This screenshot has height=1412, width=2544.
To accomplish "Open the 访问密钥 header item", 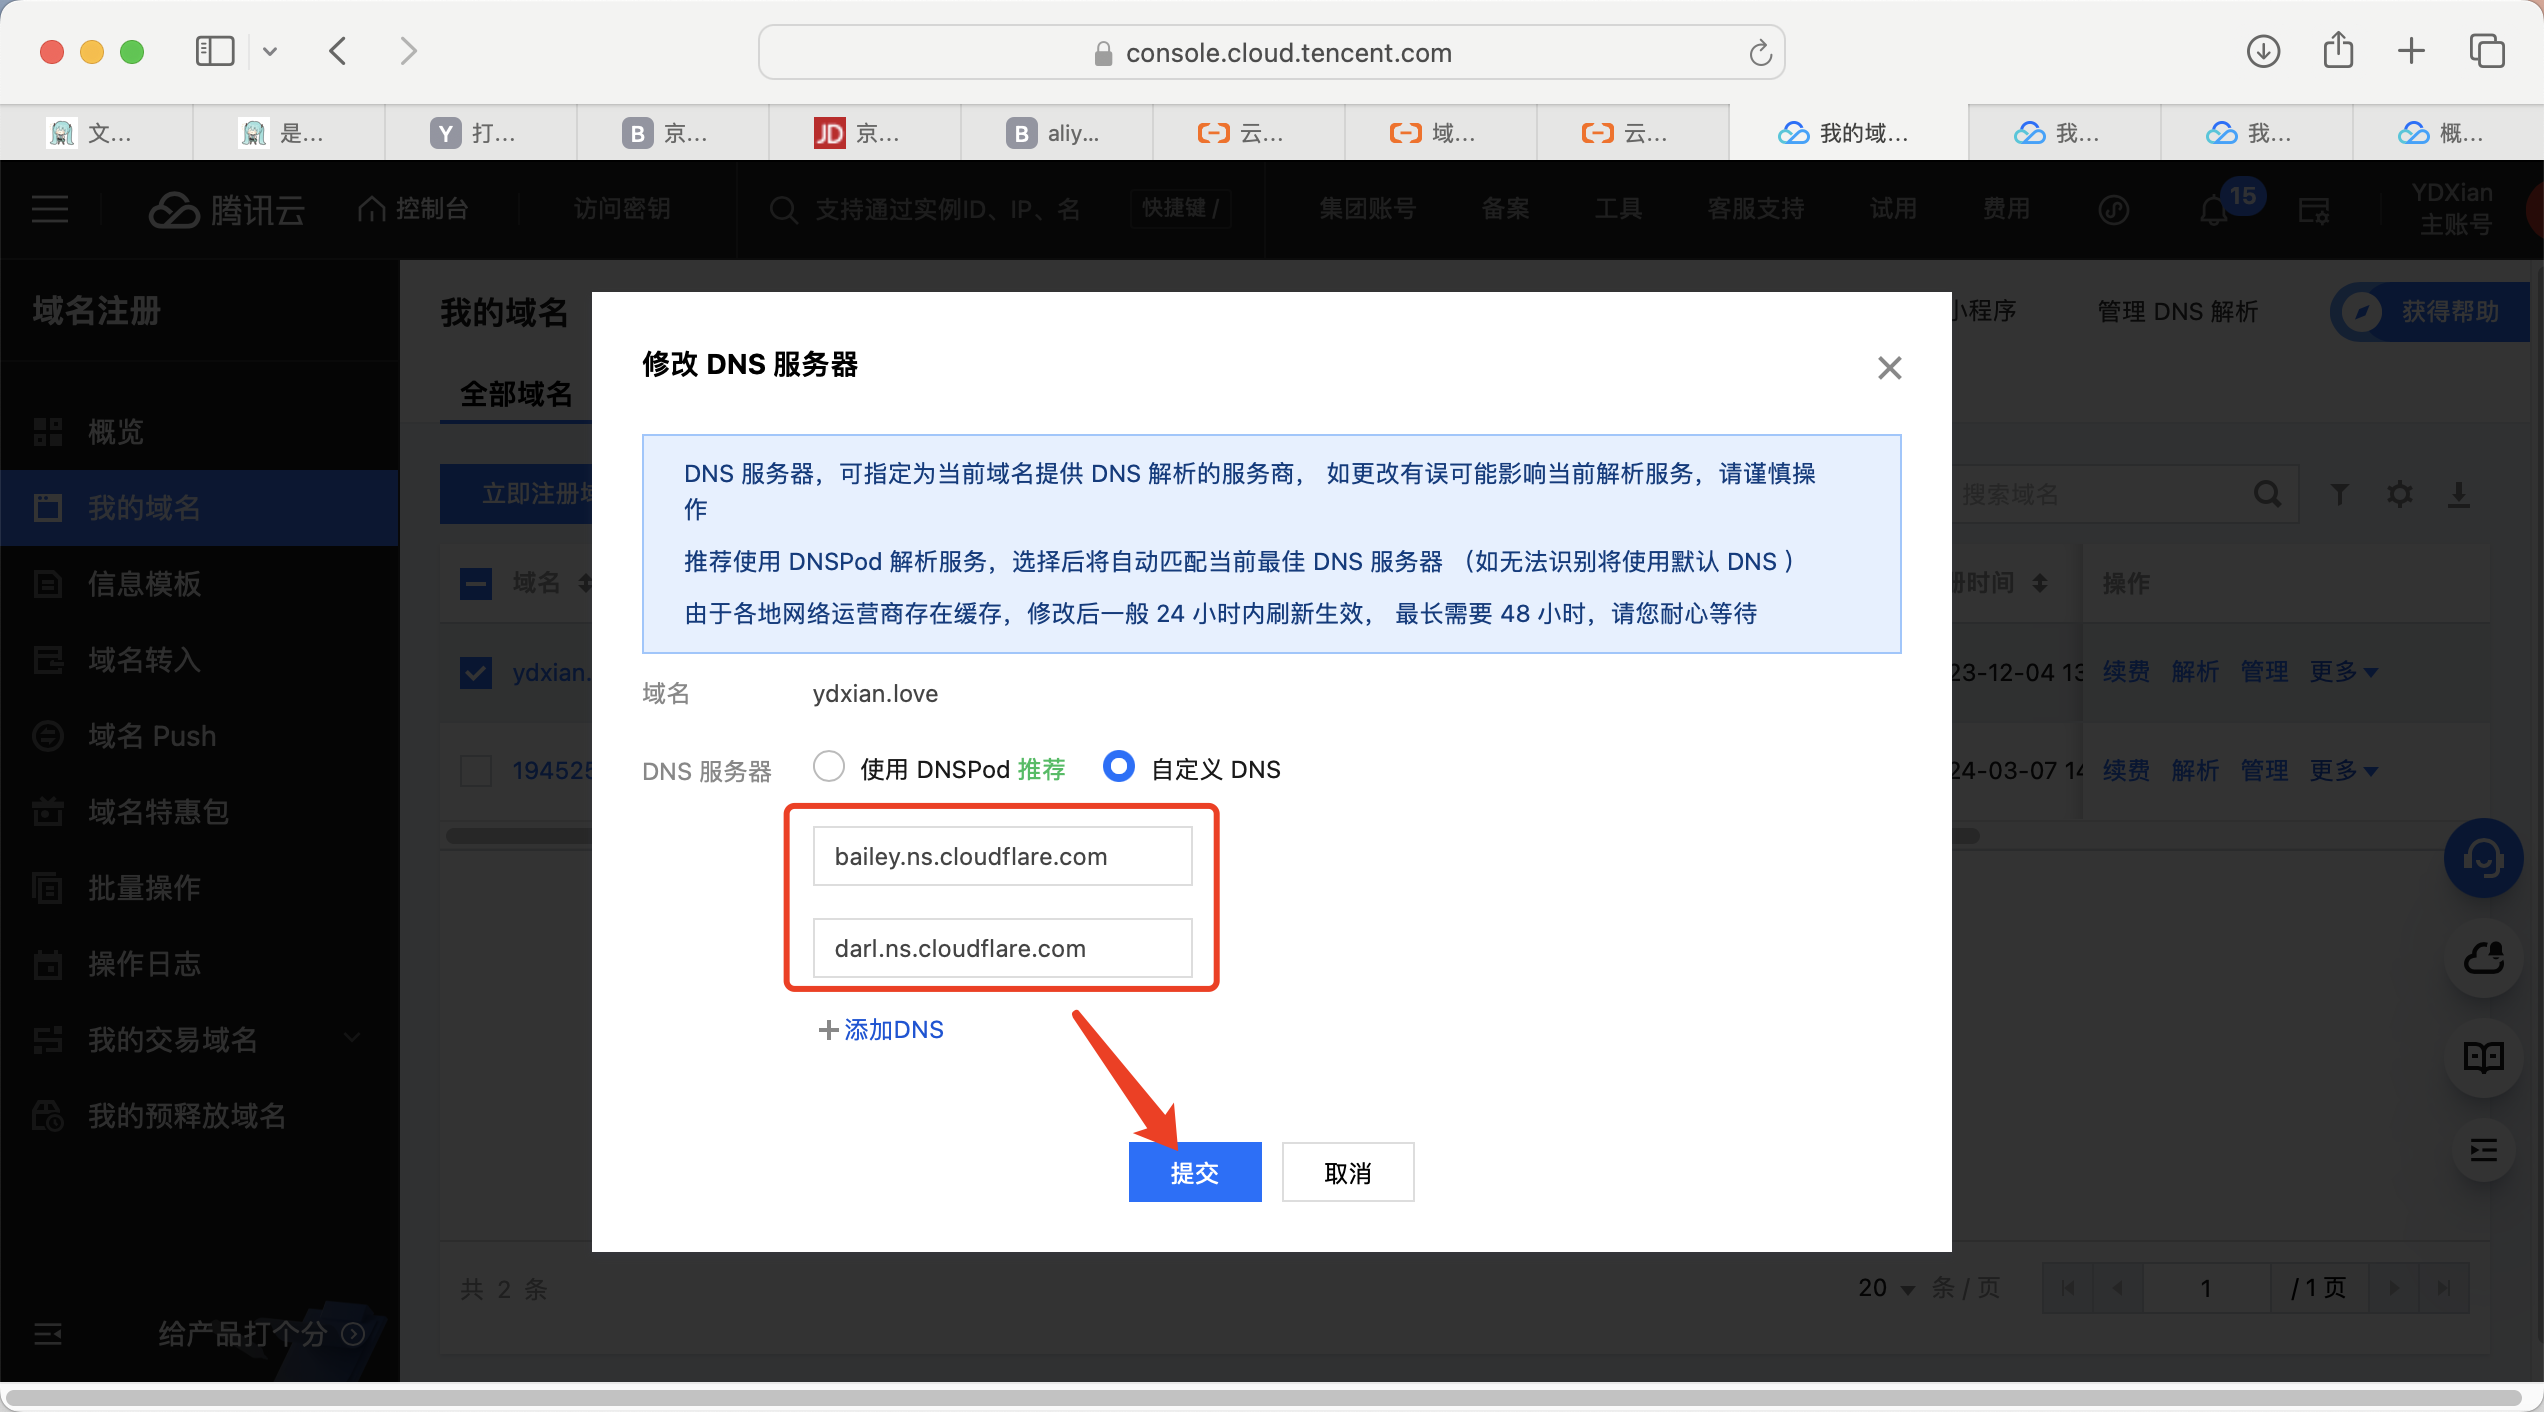I will coord(622,209).
